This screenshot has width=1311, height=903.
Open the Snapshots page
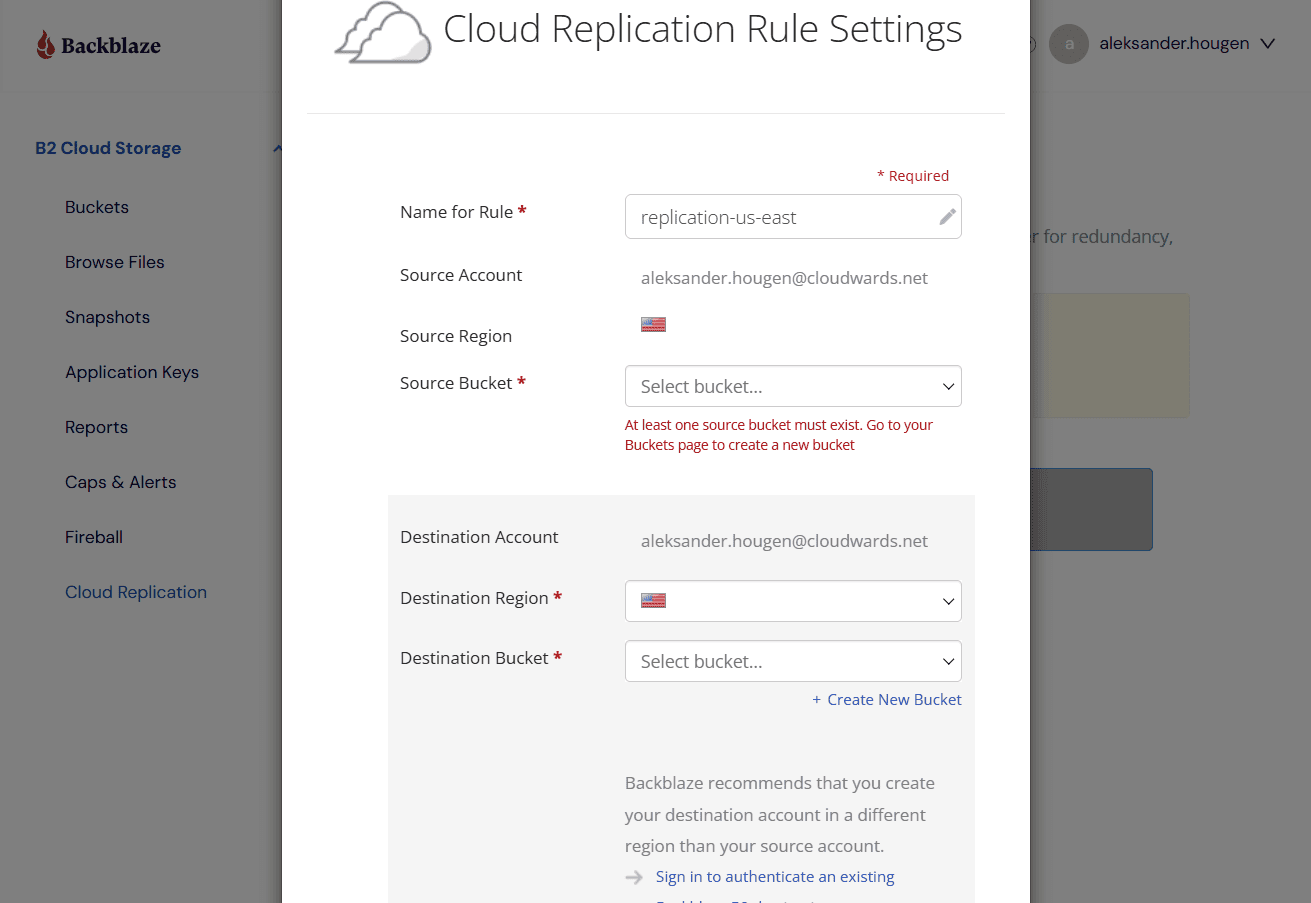click(x=107, y=317)
